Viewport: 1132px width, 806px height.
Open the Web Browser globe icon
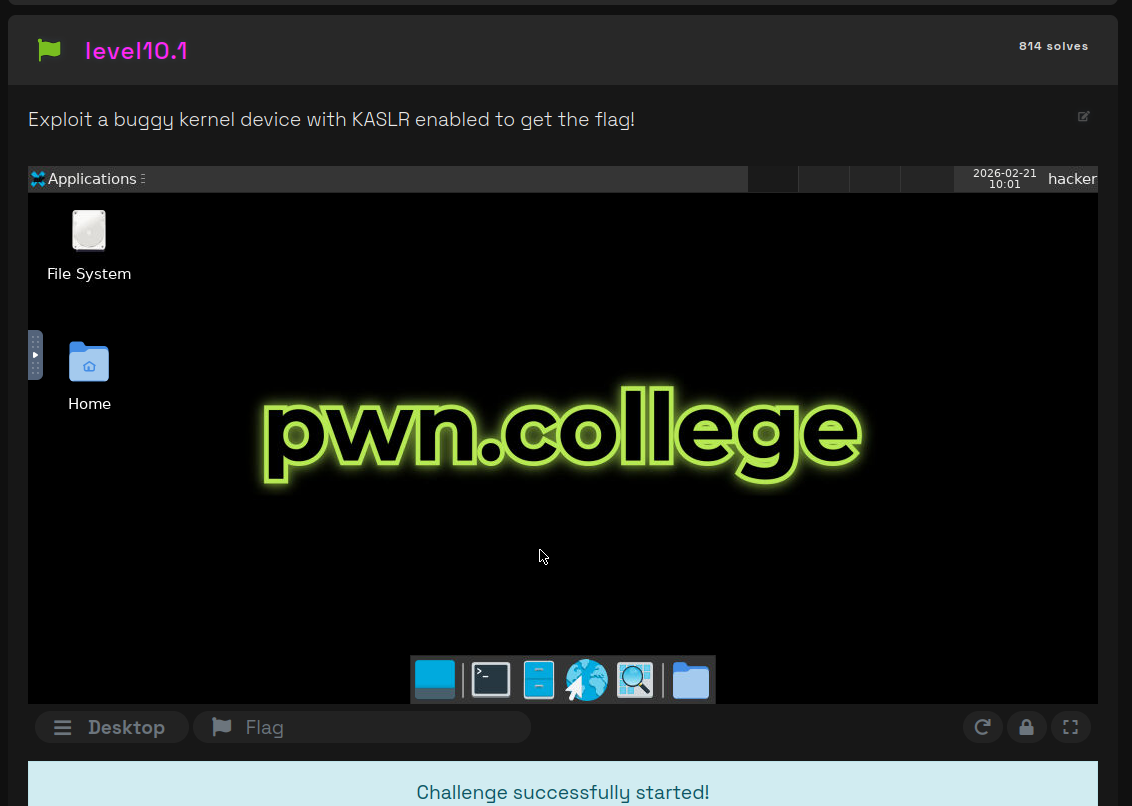click(x=587, y=680)
